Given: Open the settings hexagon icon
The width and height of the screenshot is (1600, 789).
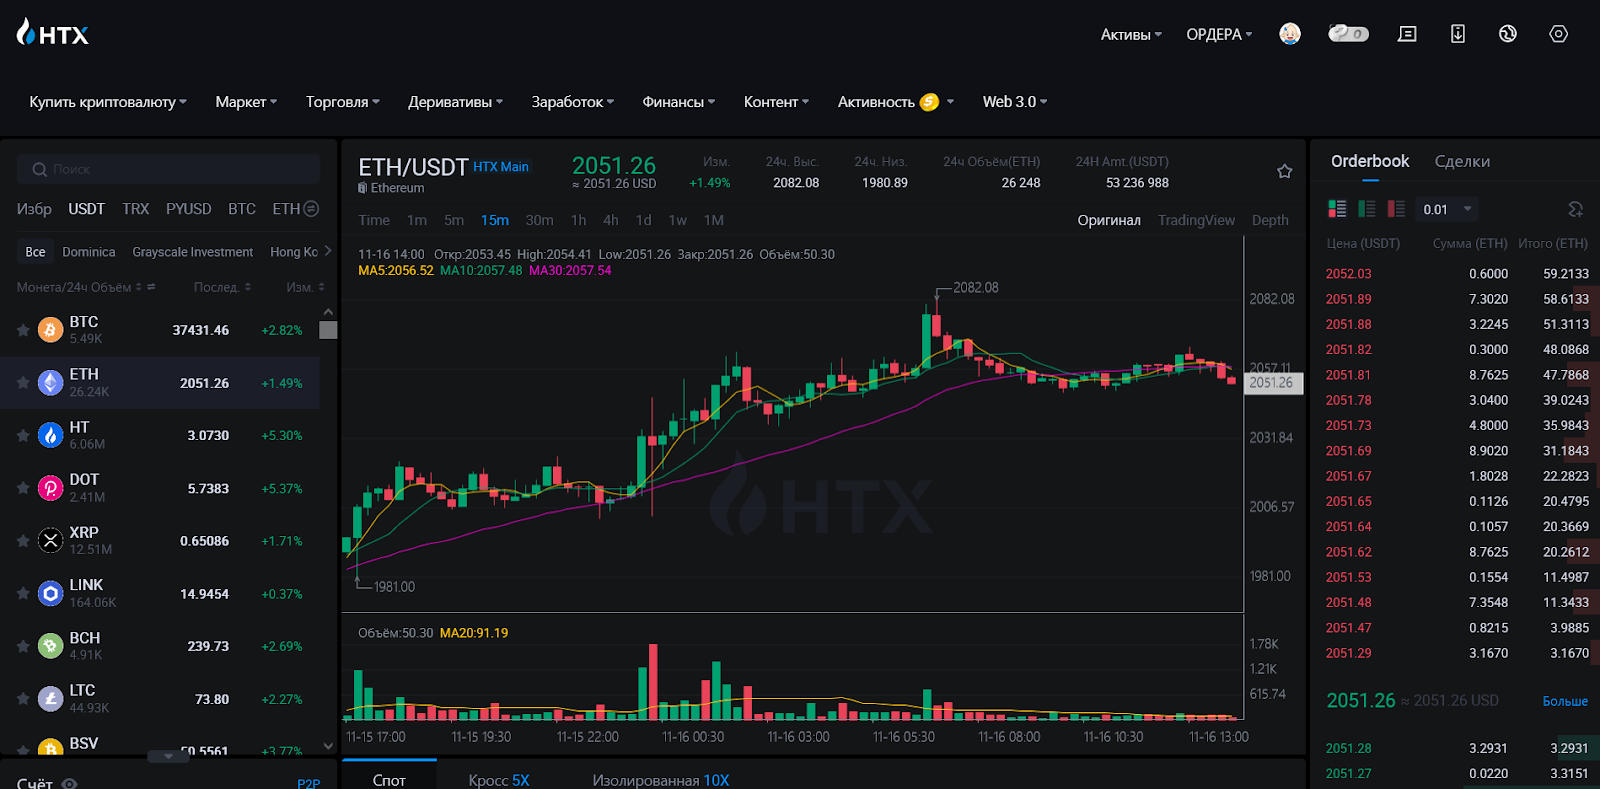Looking at the screenshot, I should [x=1558, y=34].
